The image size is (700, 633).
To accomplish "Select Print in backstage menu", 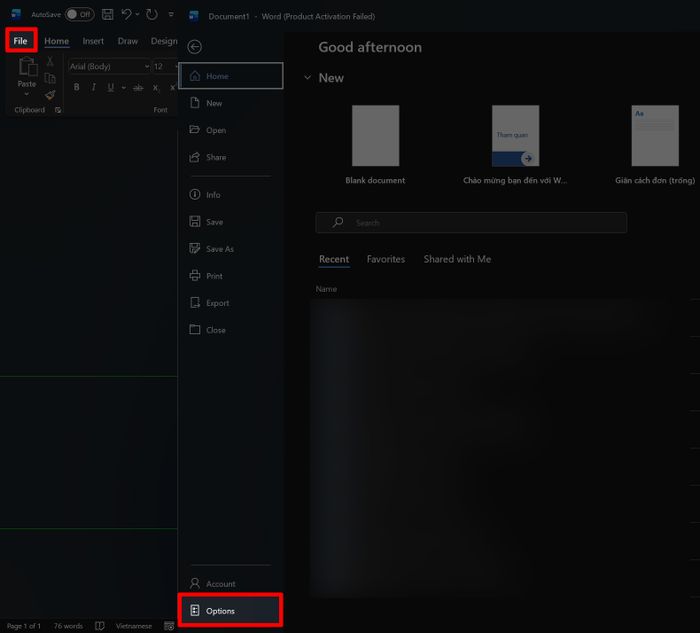I will coord(231,276).
